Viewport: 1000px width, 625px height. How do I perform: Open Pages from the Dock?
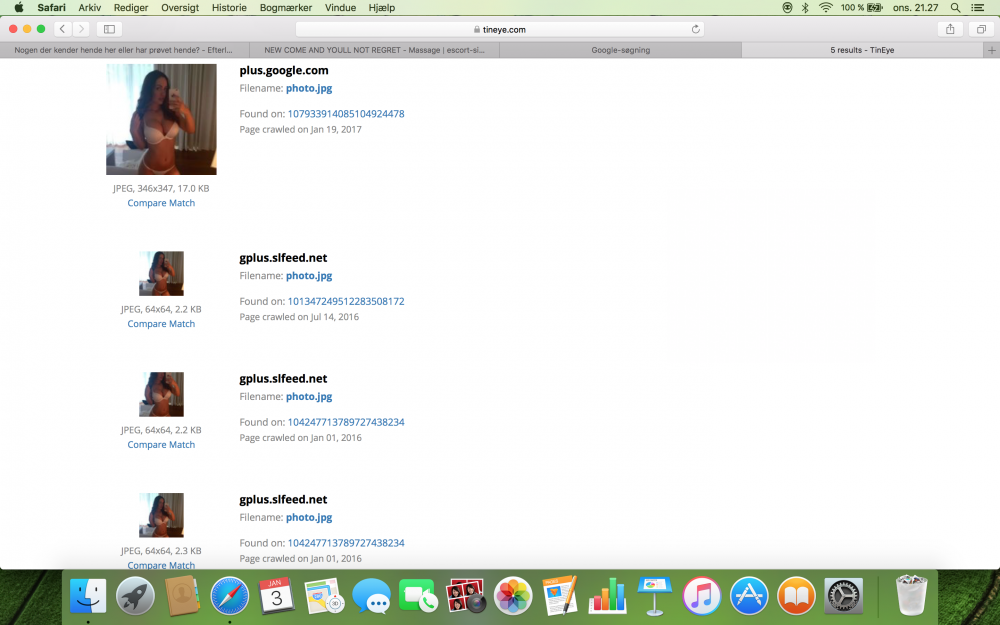pyautogui.click(x=560, y=596)
